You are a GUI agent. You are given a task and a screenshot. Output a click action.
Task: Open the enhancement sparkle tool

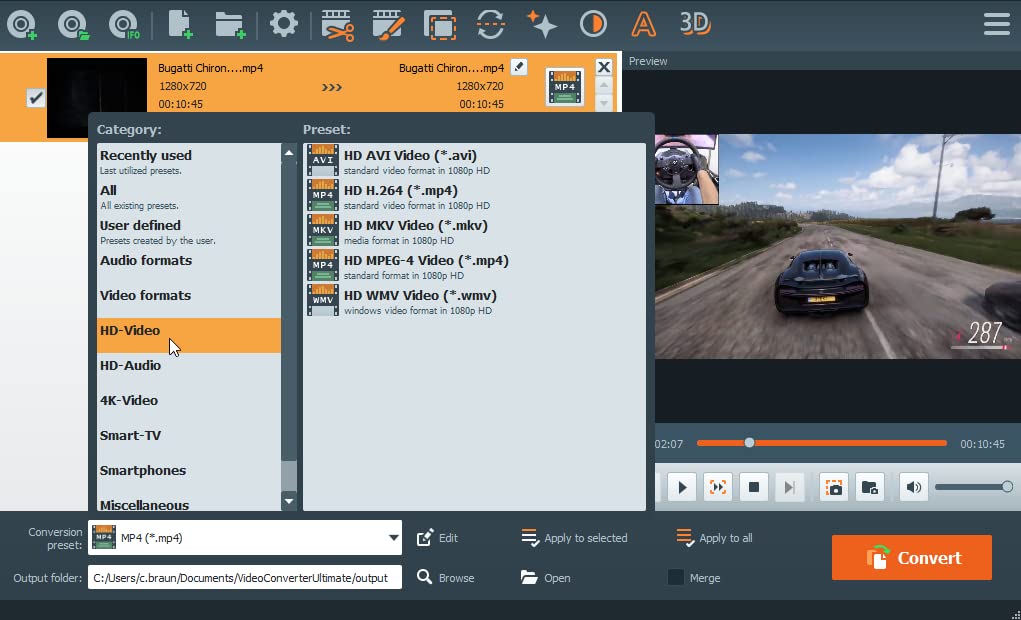click(x=541, y=25)
